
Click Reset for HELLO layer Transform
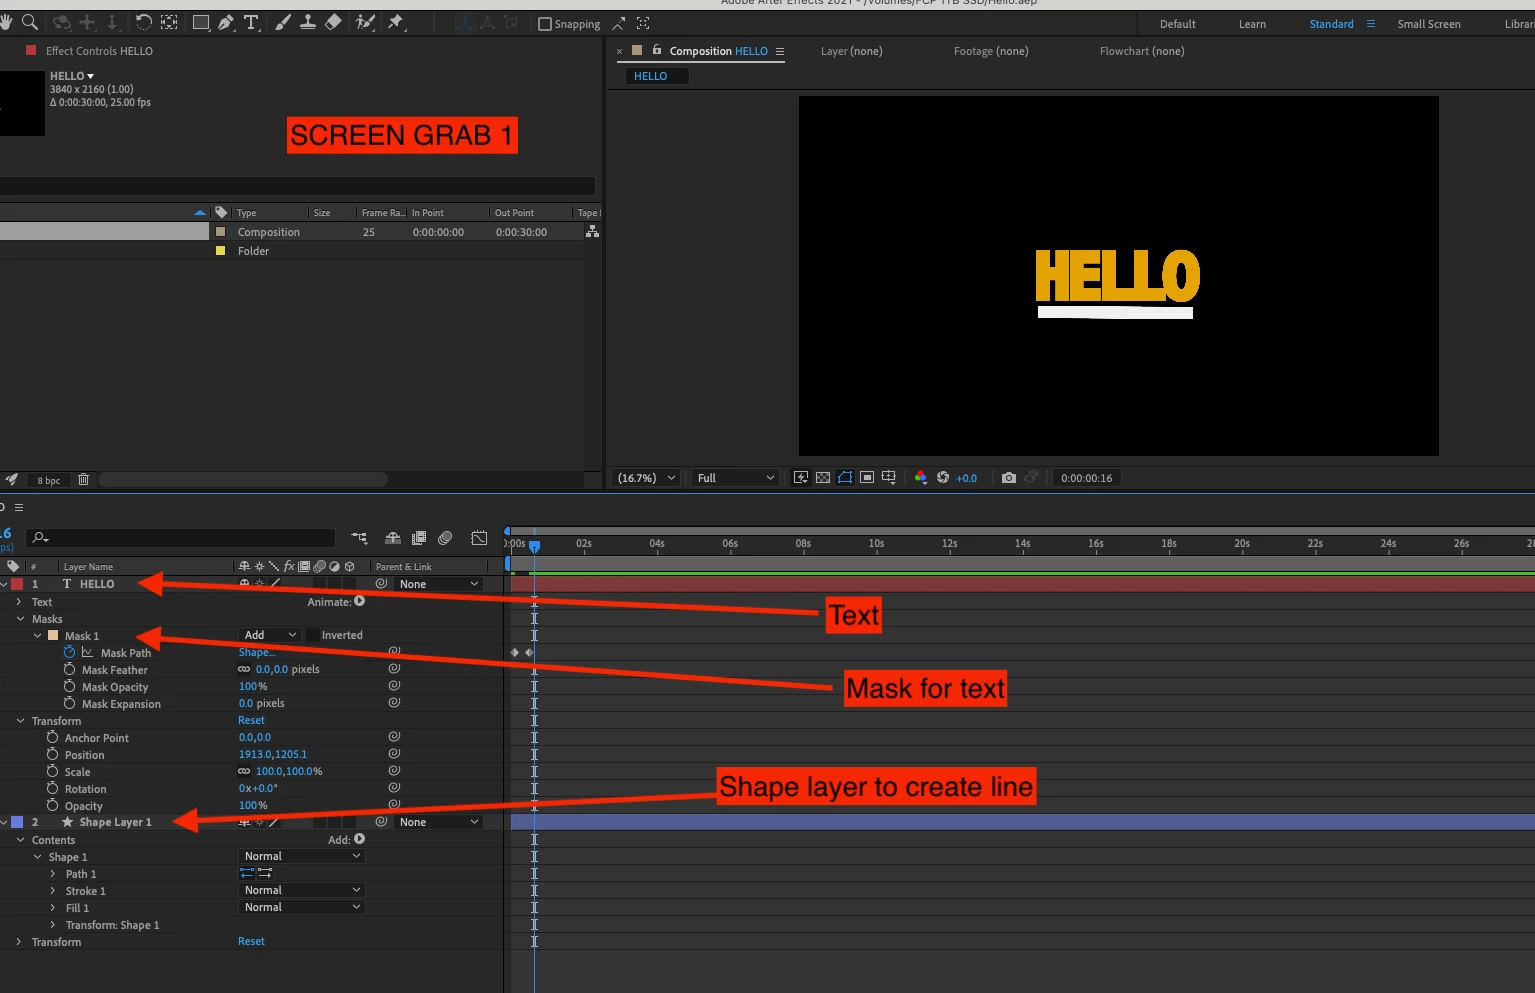tap(251, 720)
